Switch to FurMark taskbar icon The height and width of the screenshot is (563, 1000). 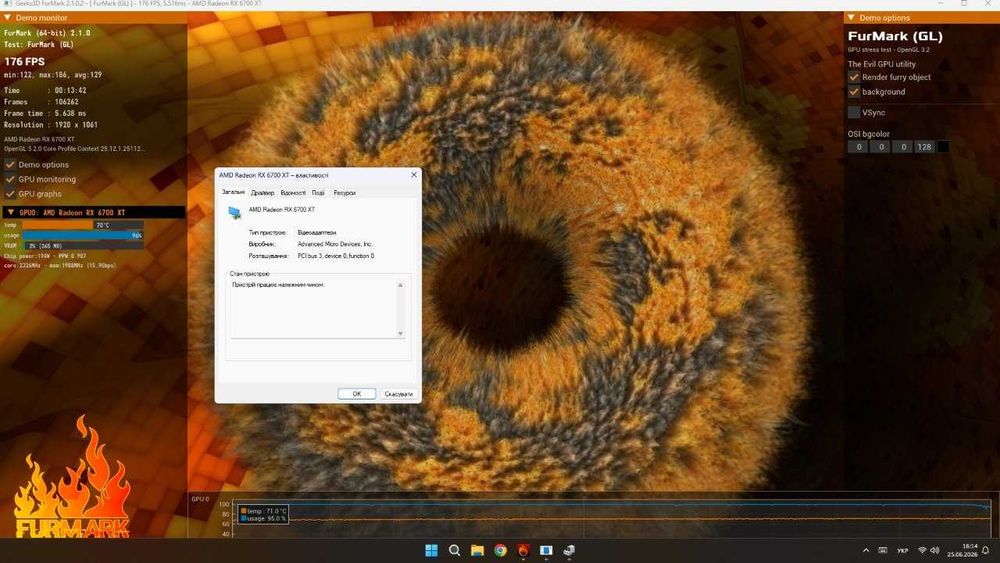523,550
